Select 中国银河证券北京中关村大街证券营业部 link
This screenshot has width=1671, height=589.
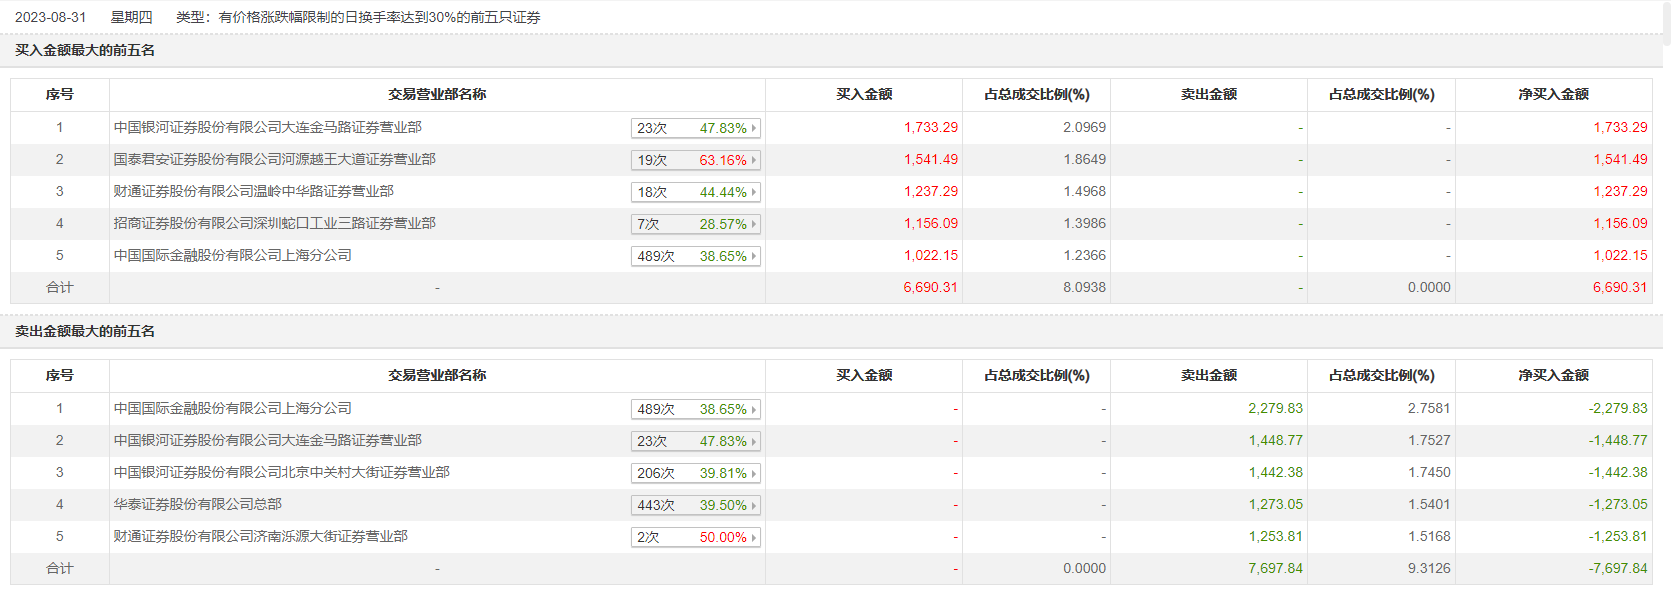pyautogui.click(x=281, y=472)
